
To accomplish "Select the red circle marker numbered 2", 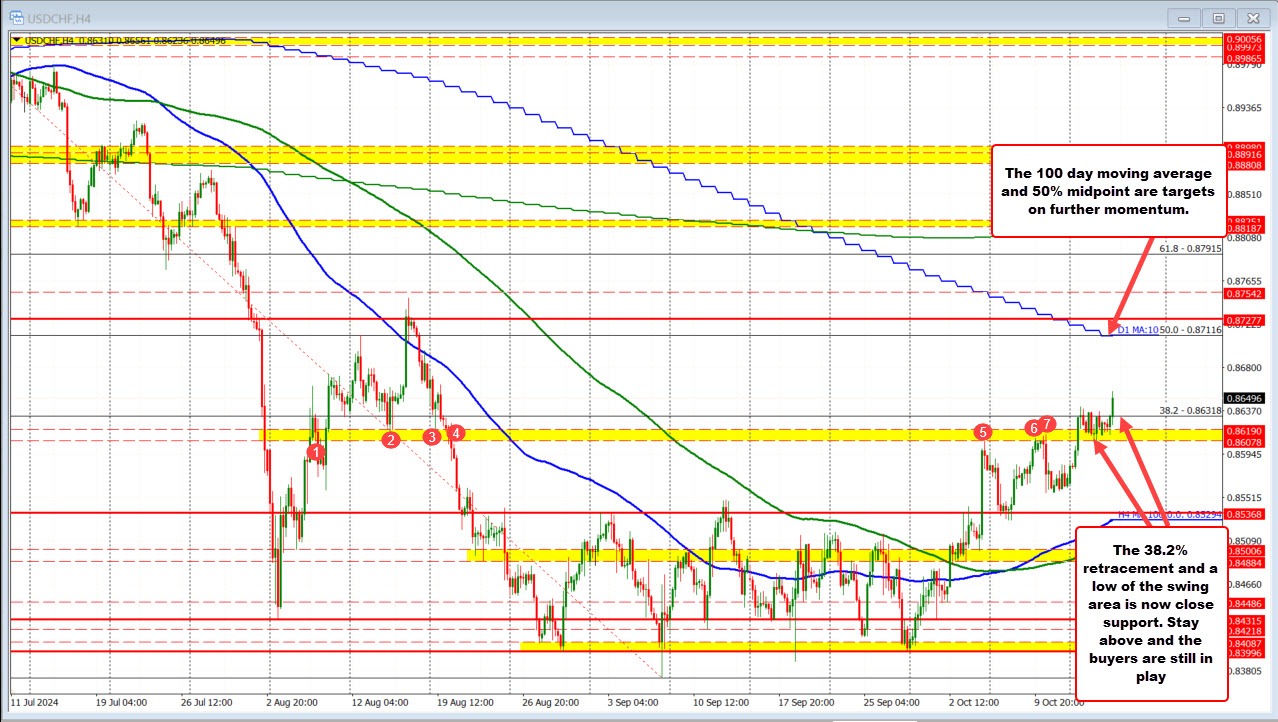I will pos(391,439).
